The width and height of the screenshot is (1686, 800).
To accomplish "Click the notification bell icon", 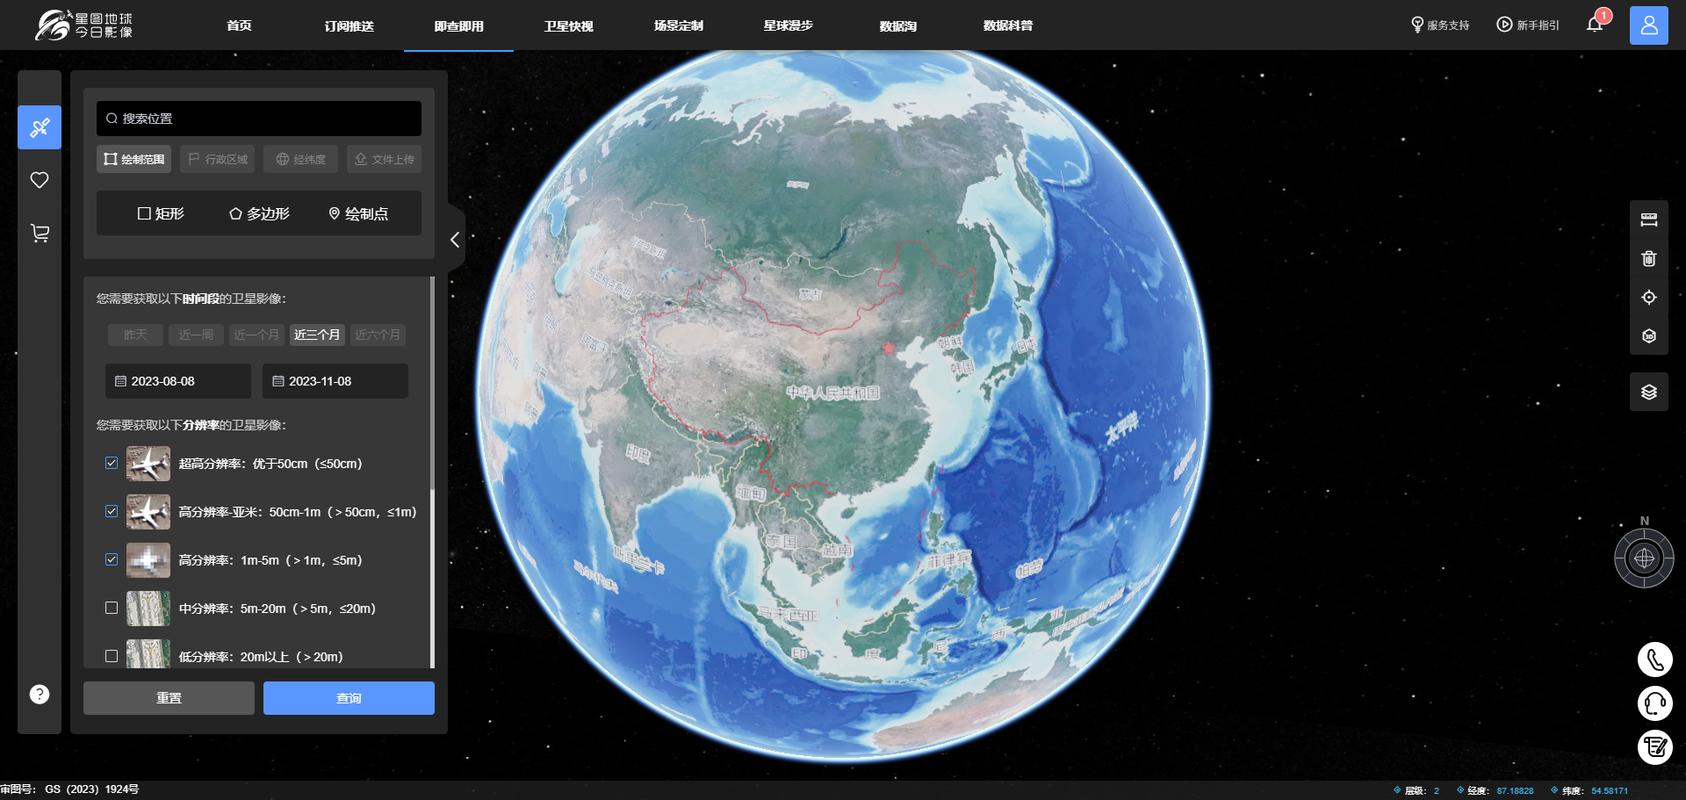I will 1594,24.
